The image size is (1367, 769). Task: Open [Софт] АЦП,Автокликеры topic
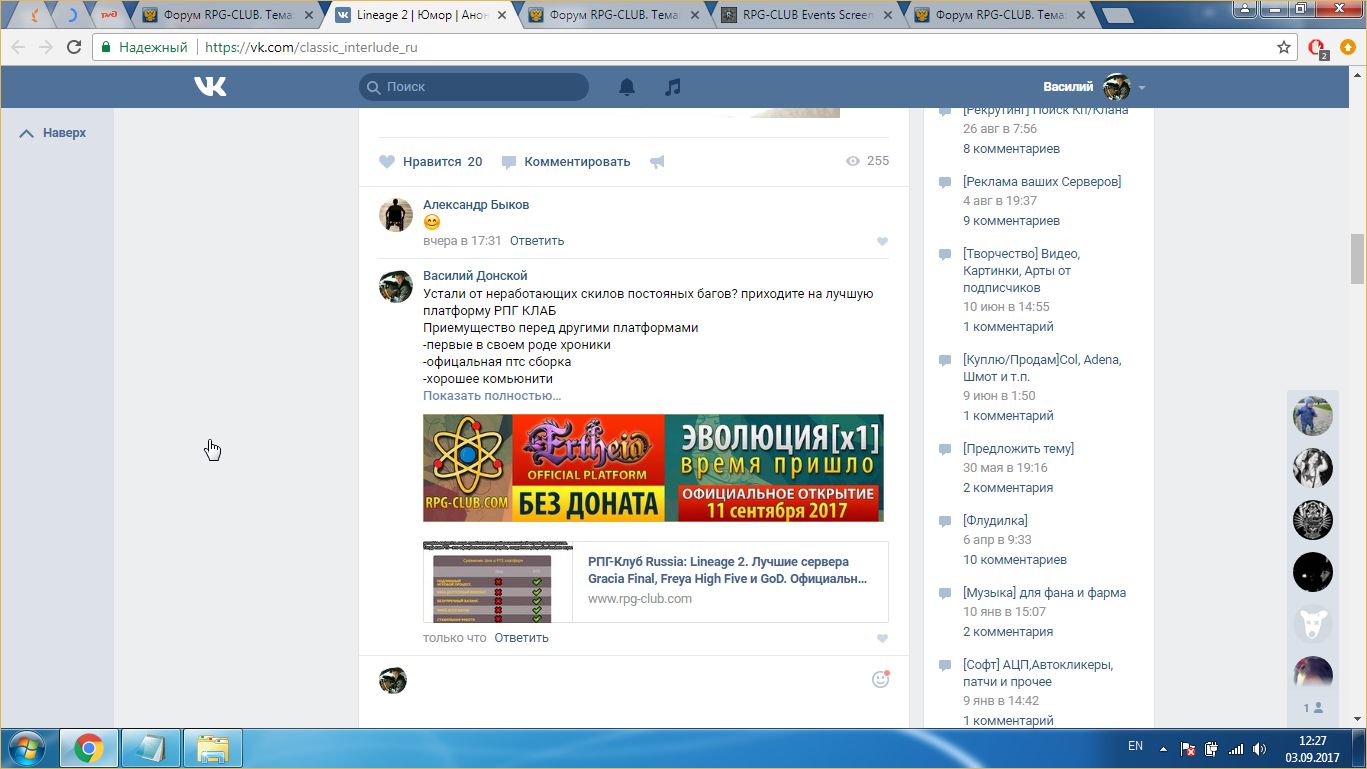(x=1038, y=672)
